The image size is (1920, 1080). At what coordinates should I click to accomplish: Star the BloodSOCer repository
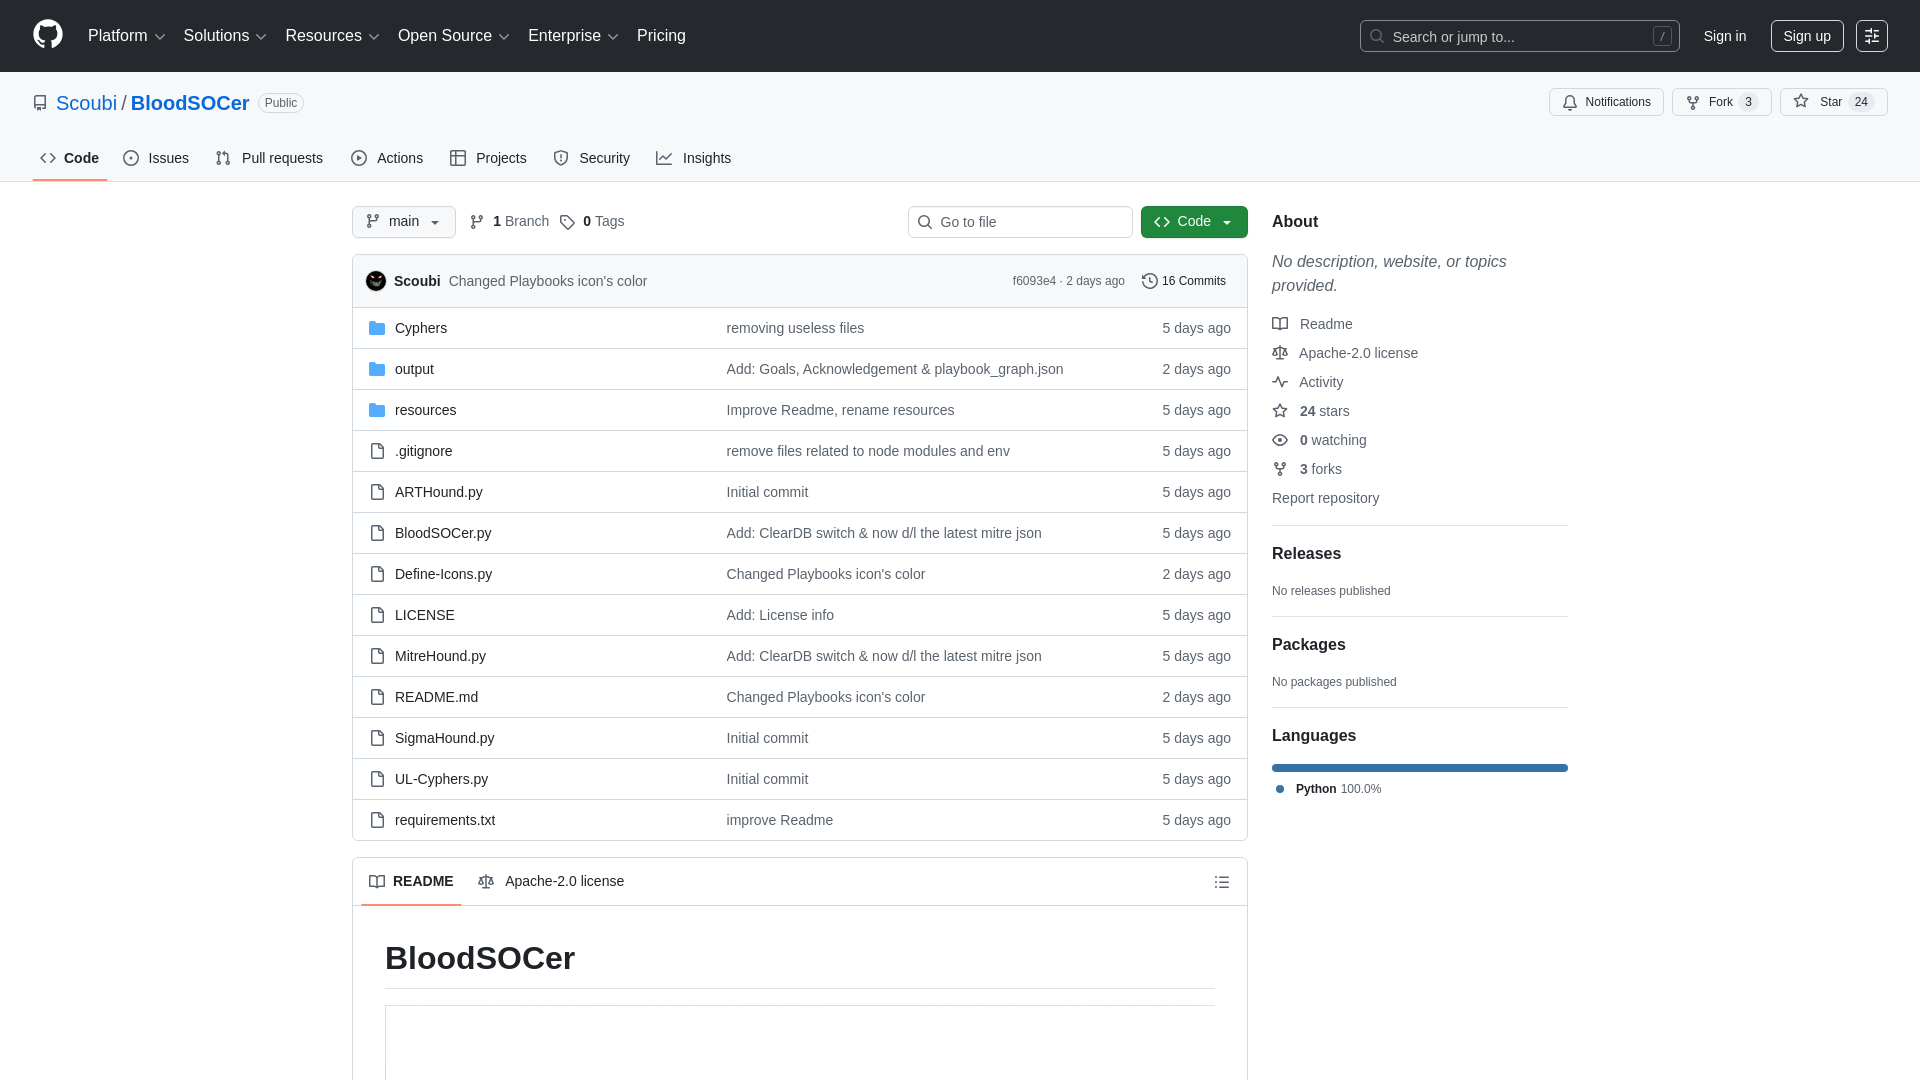click(x=1831, y=102)
